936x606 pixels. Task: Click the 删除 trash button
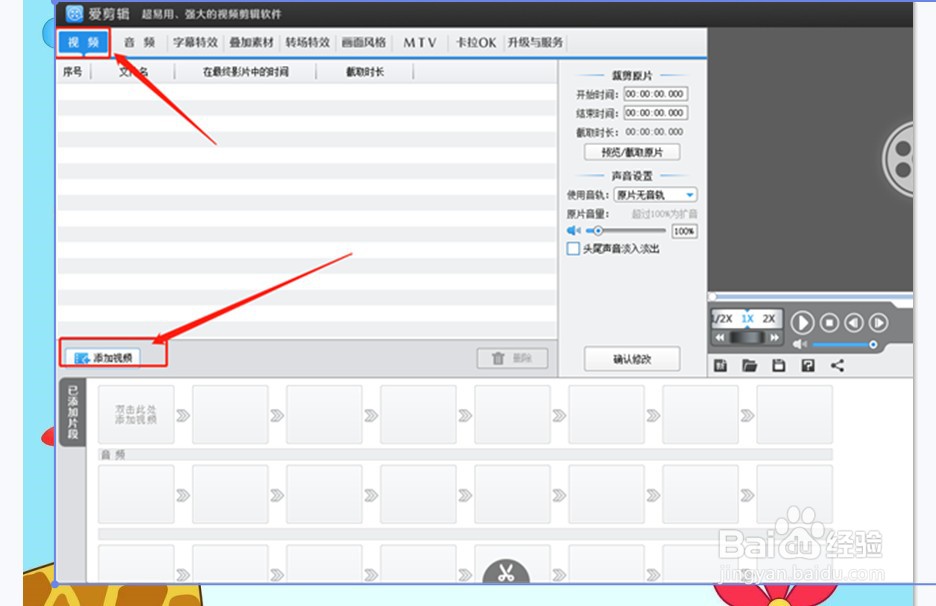tap(512, 358)
